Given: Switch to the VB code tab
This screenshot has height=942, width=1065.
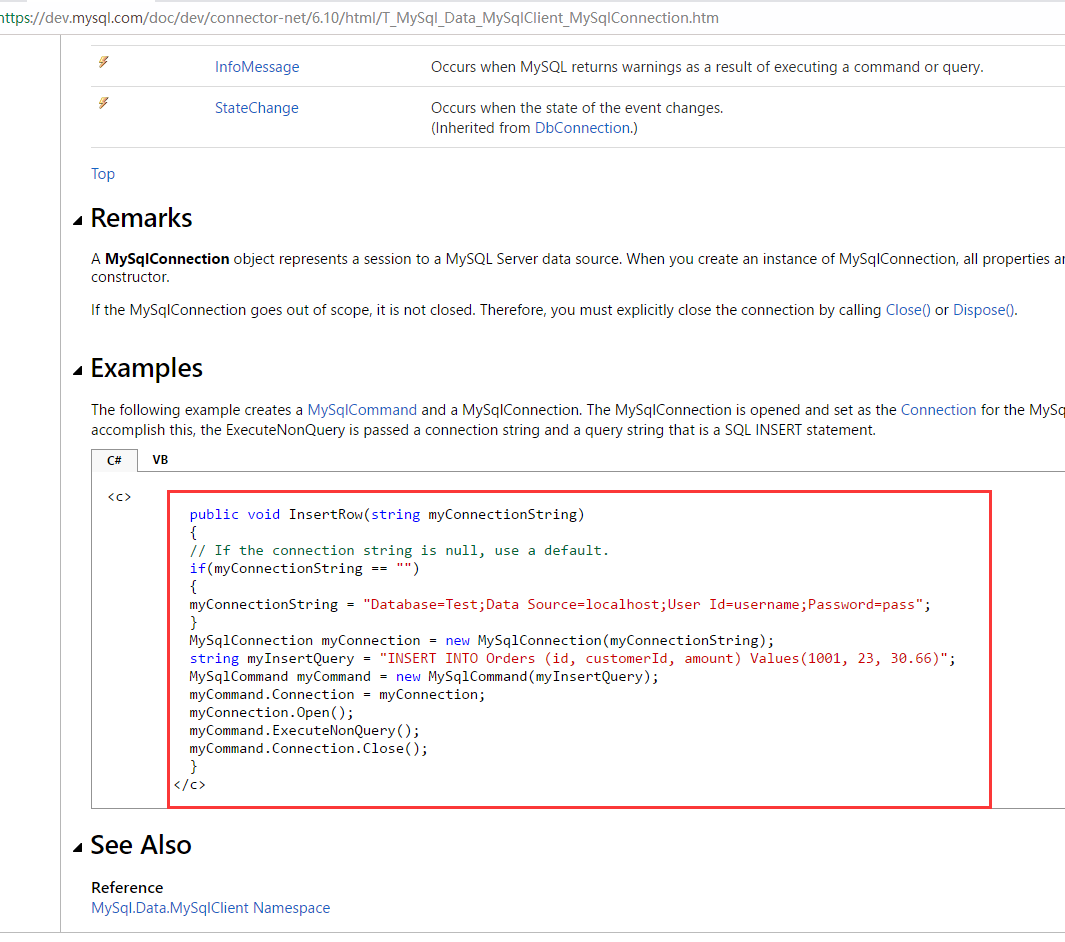Looking at the screenshot, I should click(160, 460).
